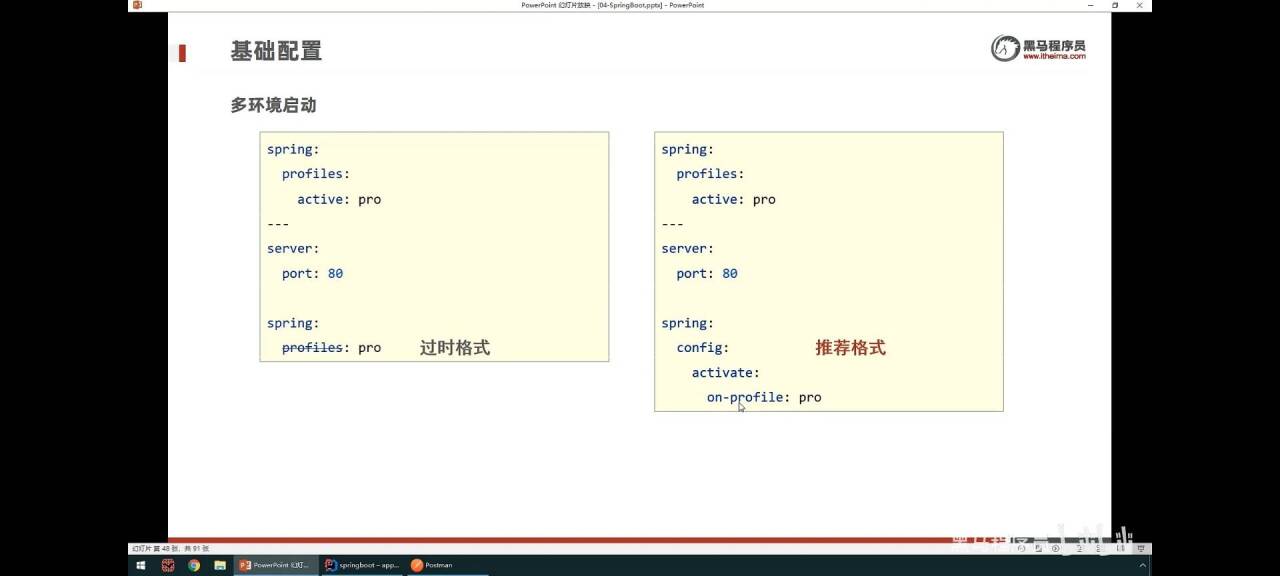Click the 推荐格式 label
The width and height of the screenshot is (1280, 576).
click(x=850, y=348)
